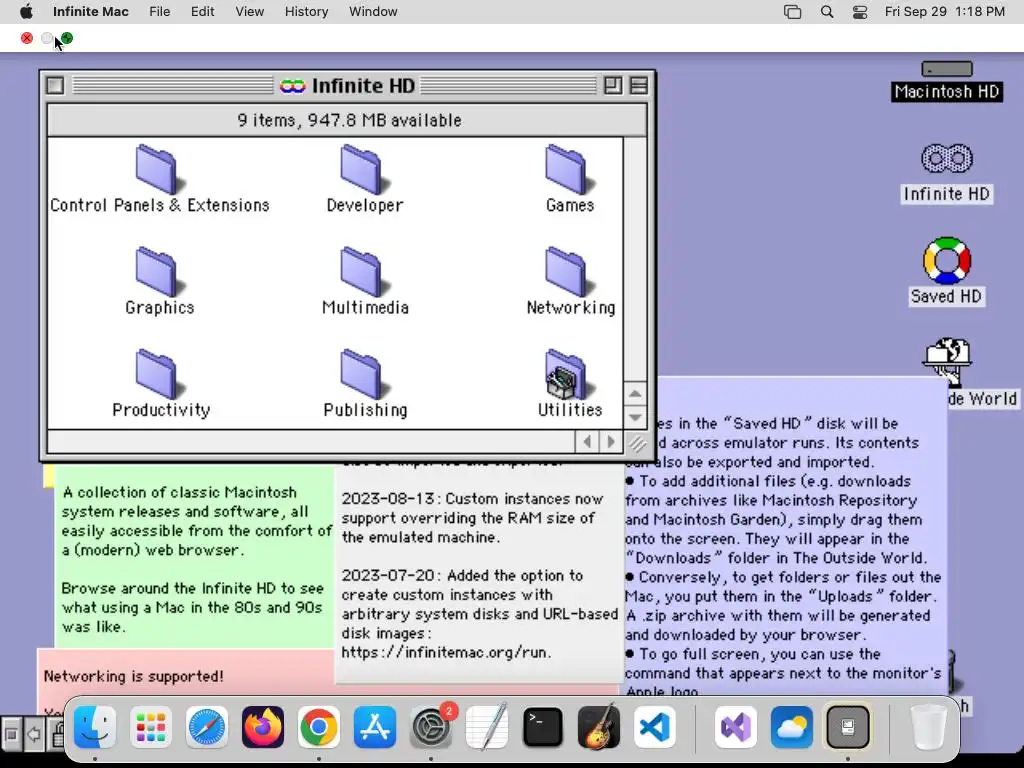Screen dimensions: 1024x768
Task: Open App Store from the Dock
Action: point(375,727)
